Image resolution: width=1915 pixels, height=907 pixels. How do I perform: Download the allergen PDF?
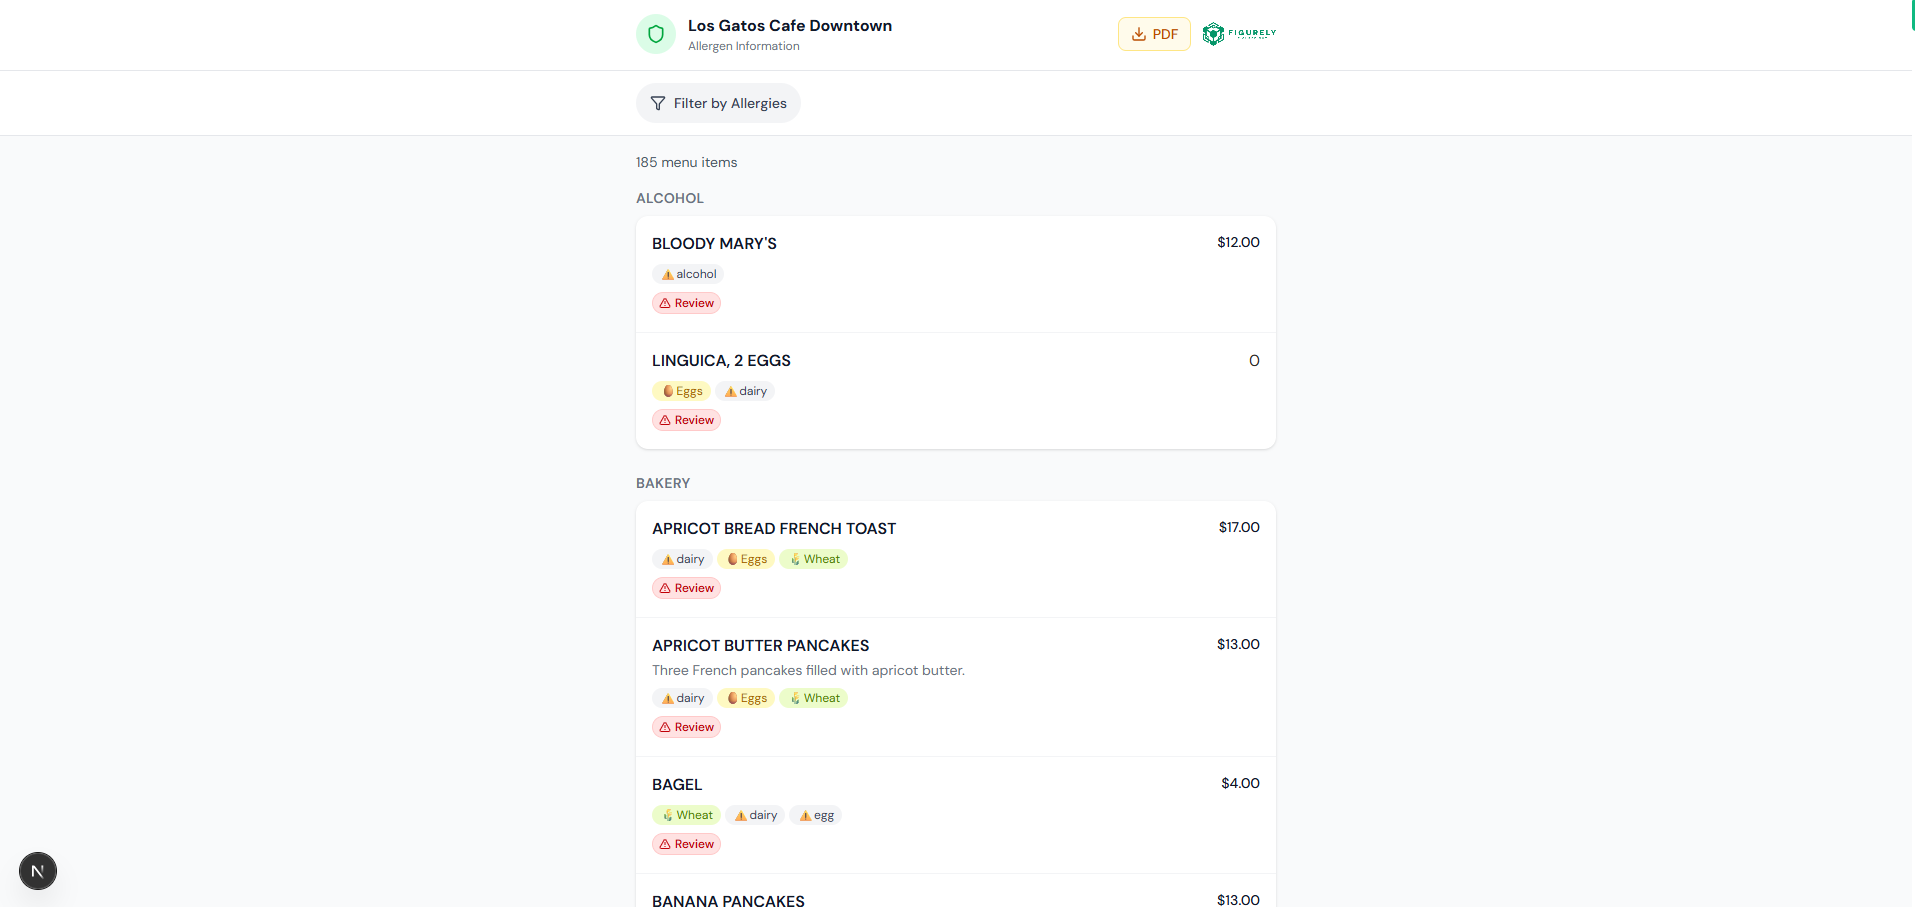click(1154, 34)
